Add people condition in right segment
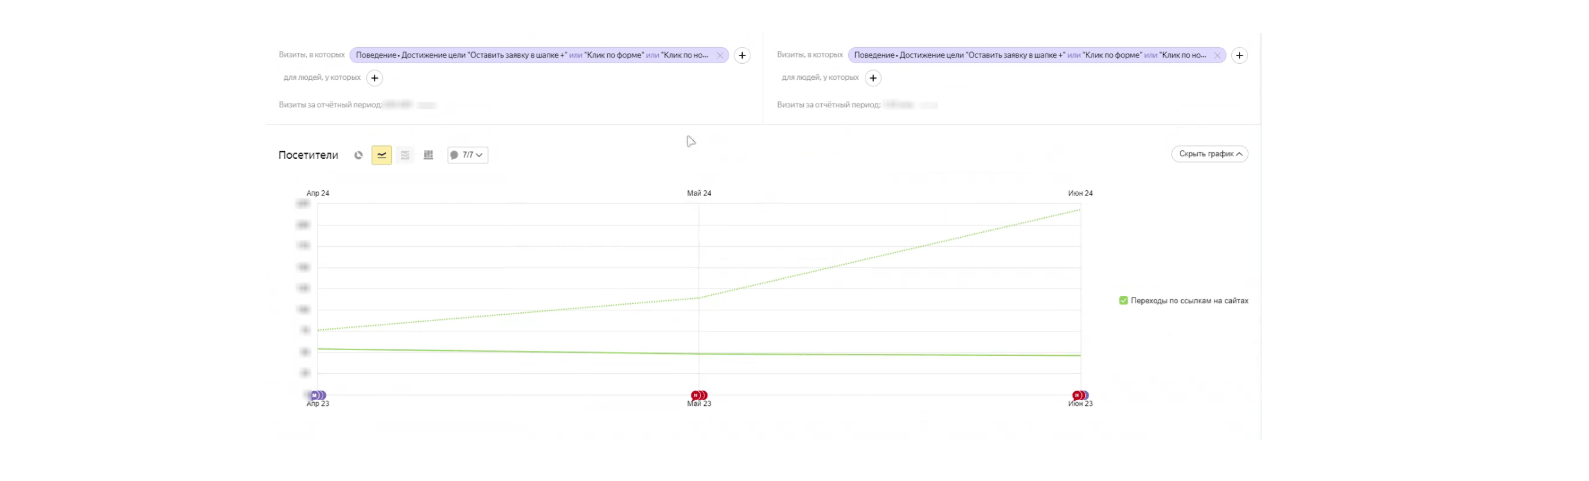This screenshot has width=1589, height=481. 873,78
